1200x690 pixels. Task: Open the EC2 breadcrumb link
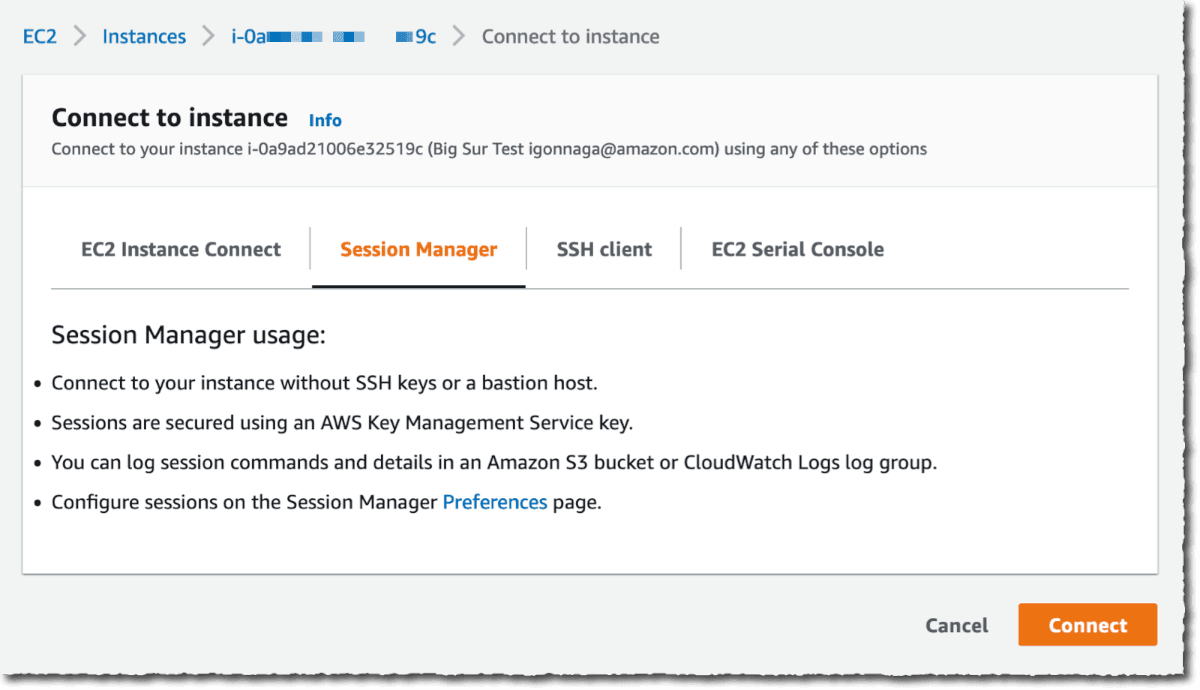(x=40, y=37)
